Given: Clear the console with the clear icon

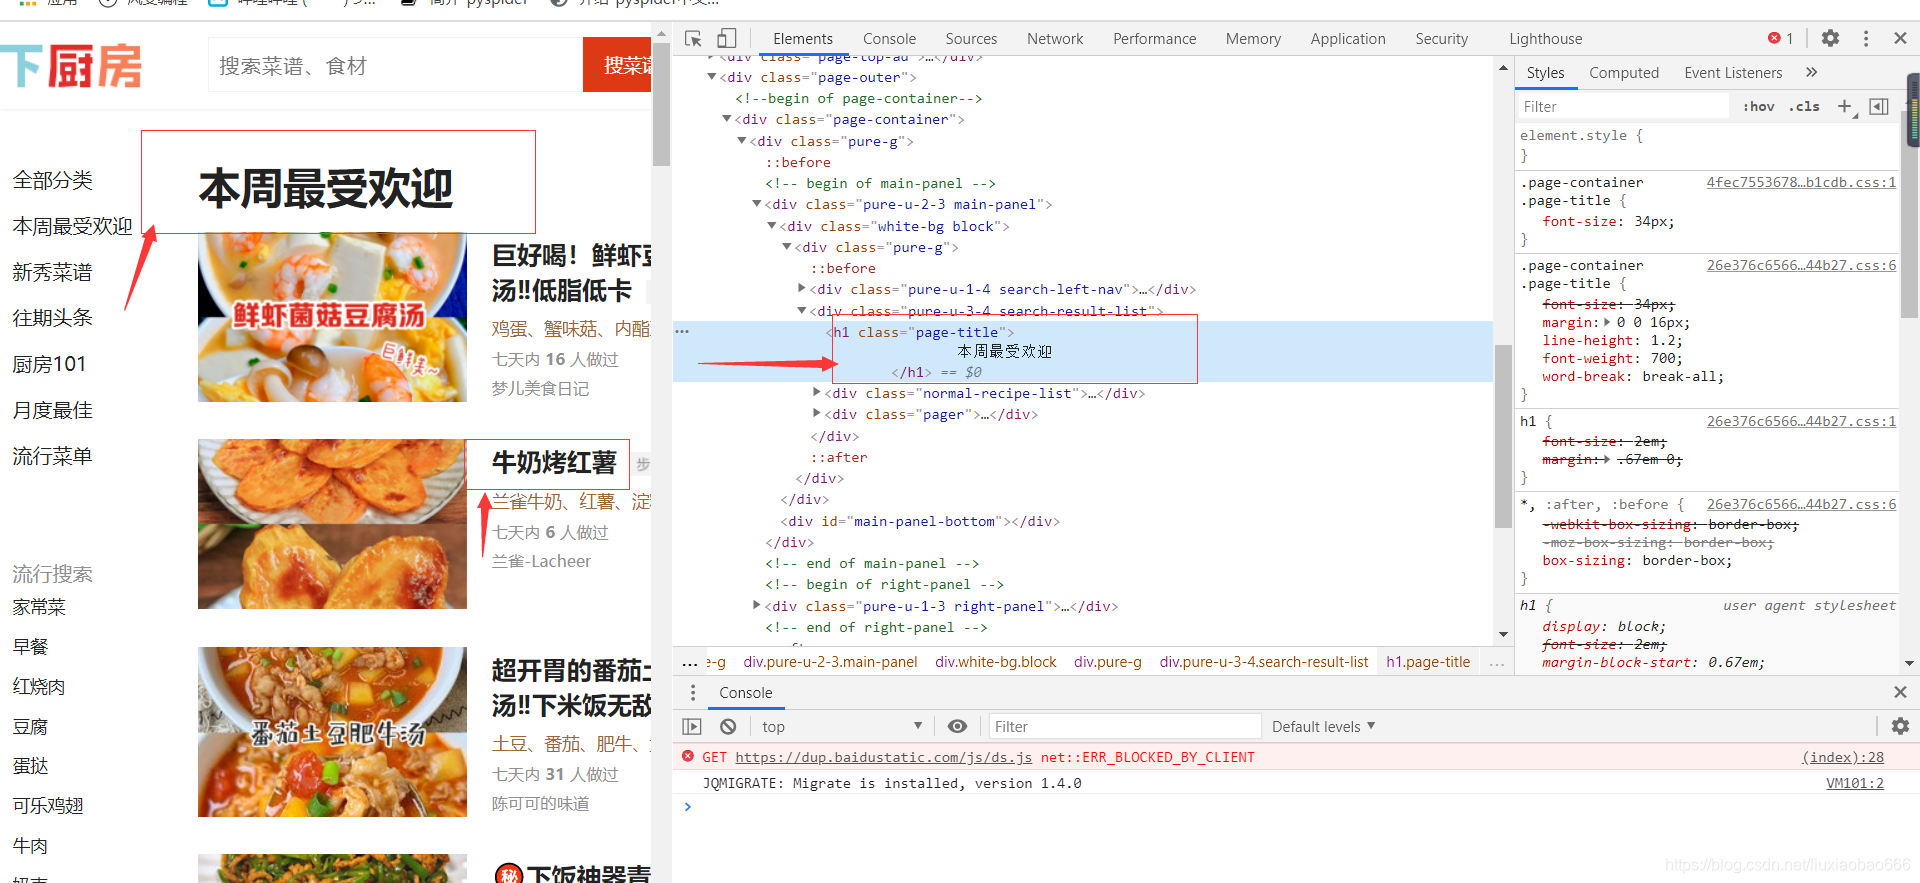Looking at the screenshot, I should tap(728, 727).
